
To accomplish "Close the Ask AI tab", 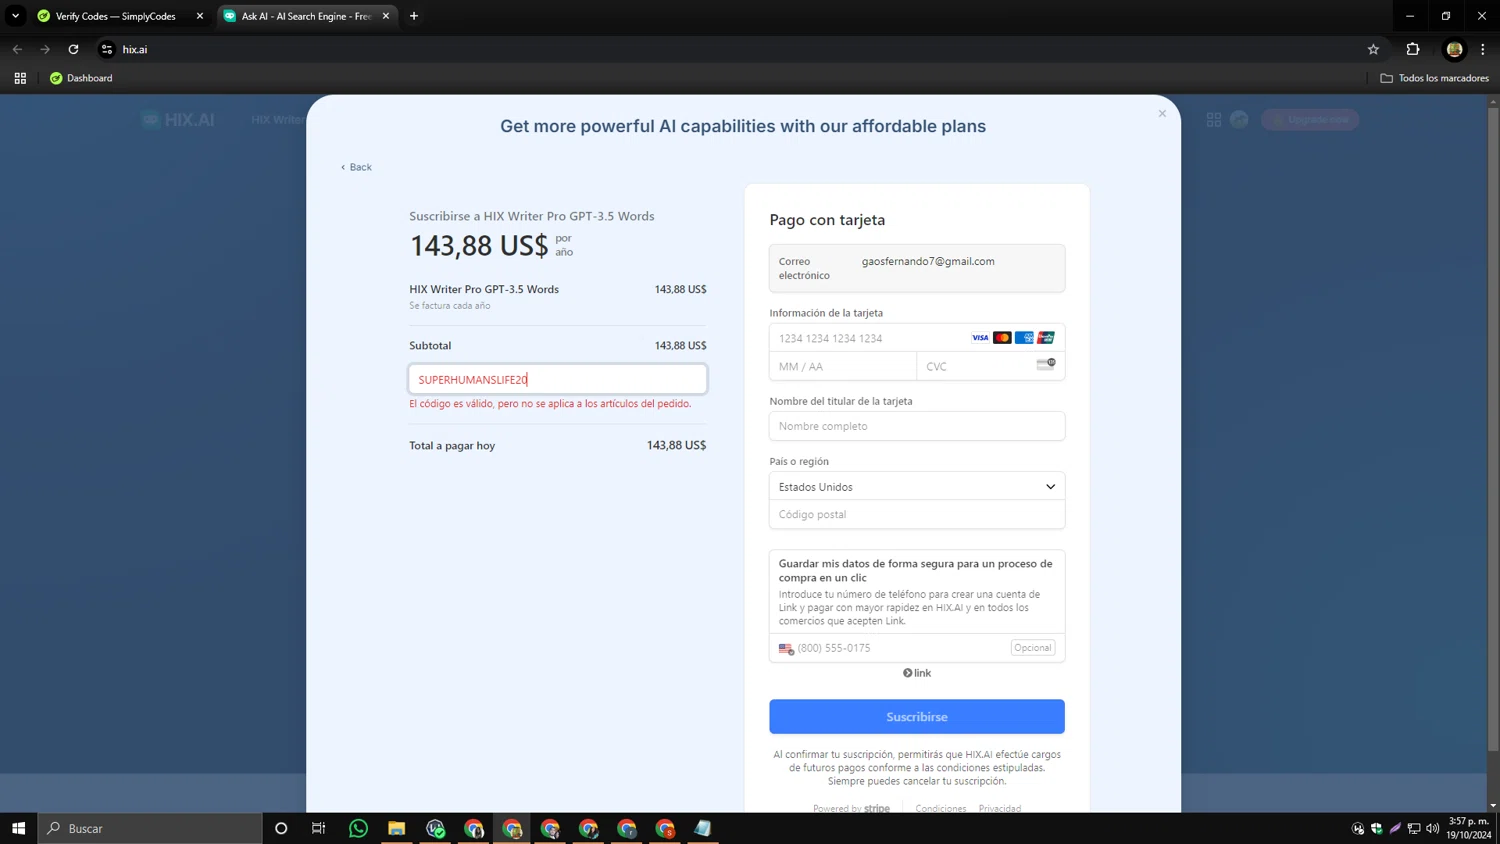I will [386, 16].
